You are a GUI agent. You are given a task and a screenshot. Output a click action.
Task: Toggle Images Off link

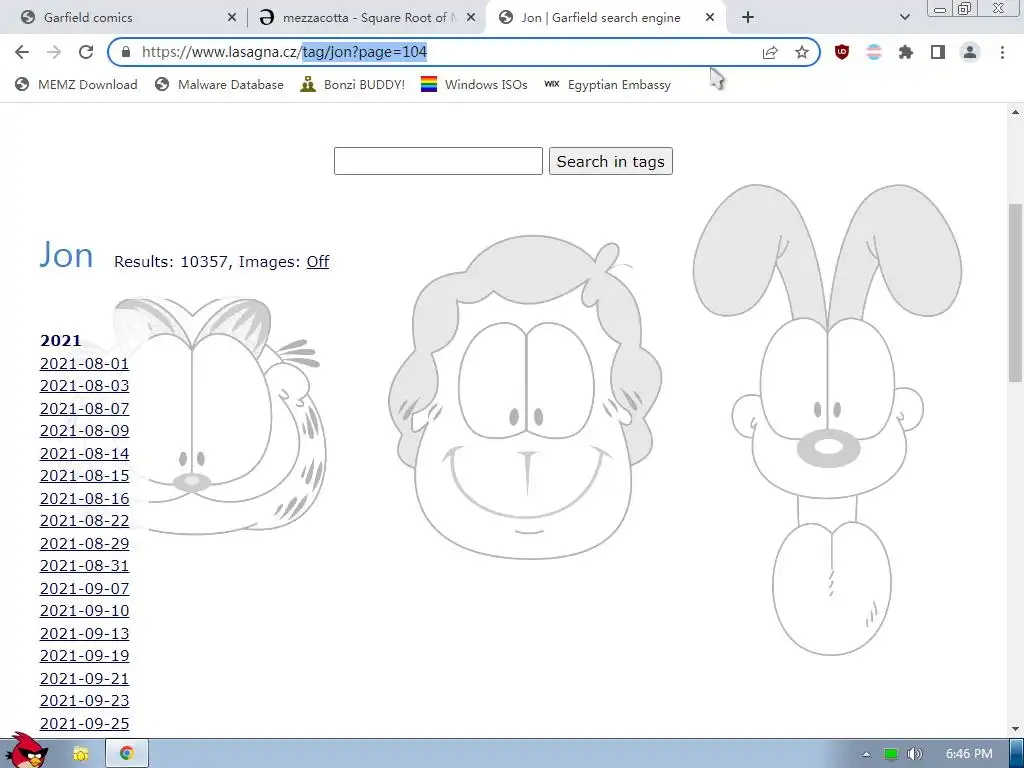(317, 262)
